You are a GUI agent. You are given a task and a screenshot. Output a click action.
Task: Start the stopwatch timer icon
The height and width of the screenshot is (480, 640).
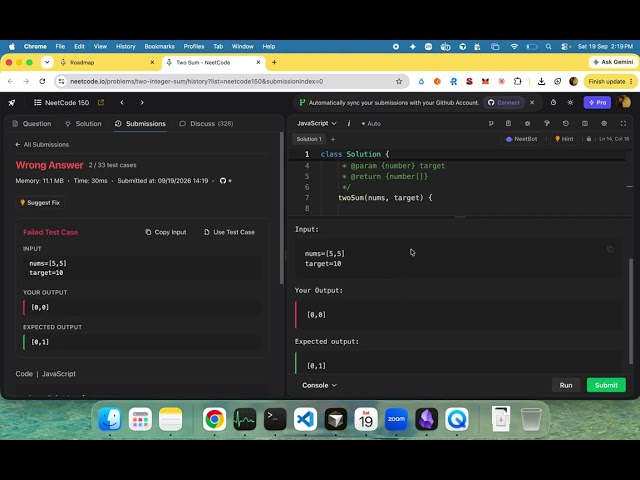coord(553,102)
